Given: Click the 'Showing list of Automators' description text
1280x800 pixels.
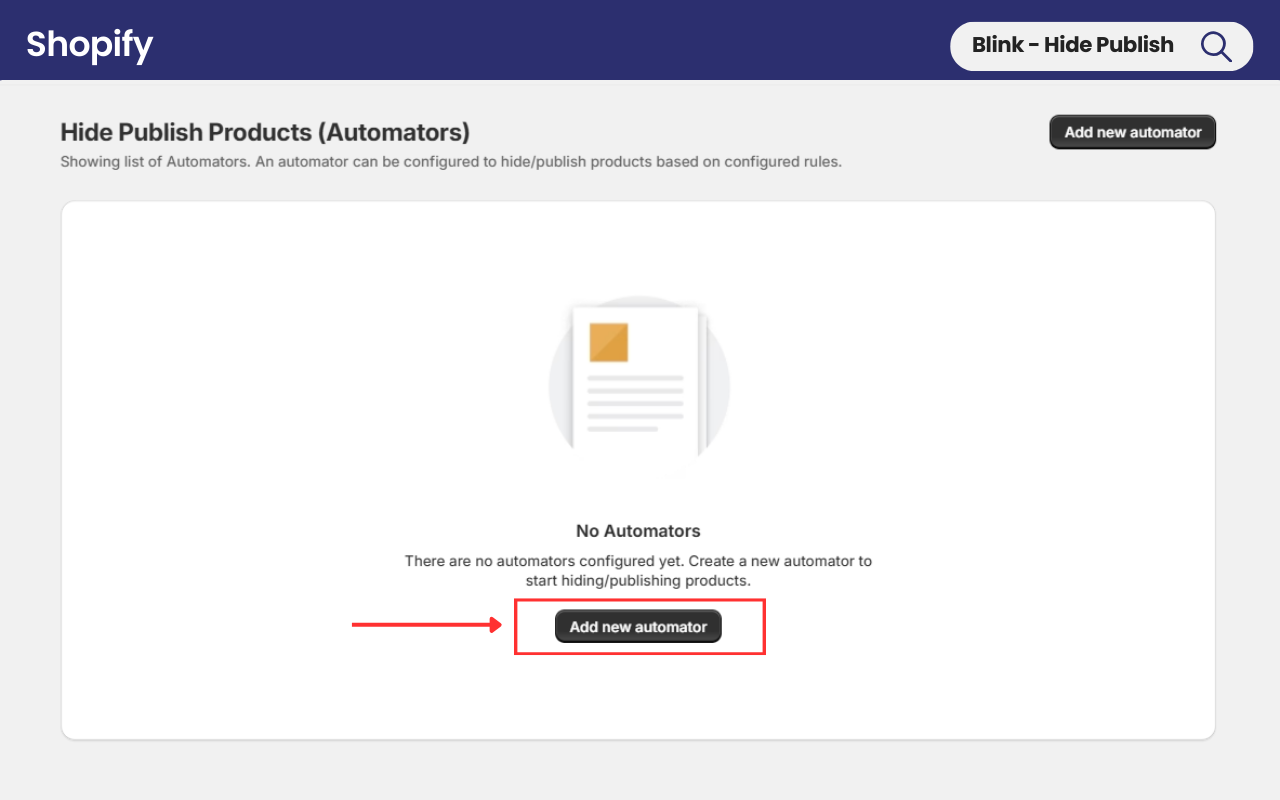Looking at the screenshot, I should (450, 161).
